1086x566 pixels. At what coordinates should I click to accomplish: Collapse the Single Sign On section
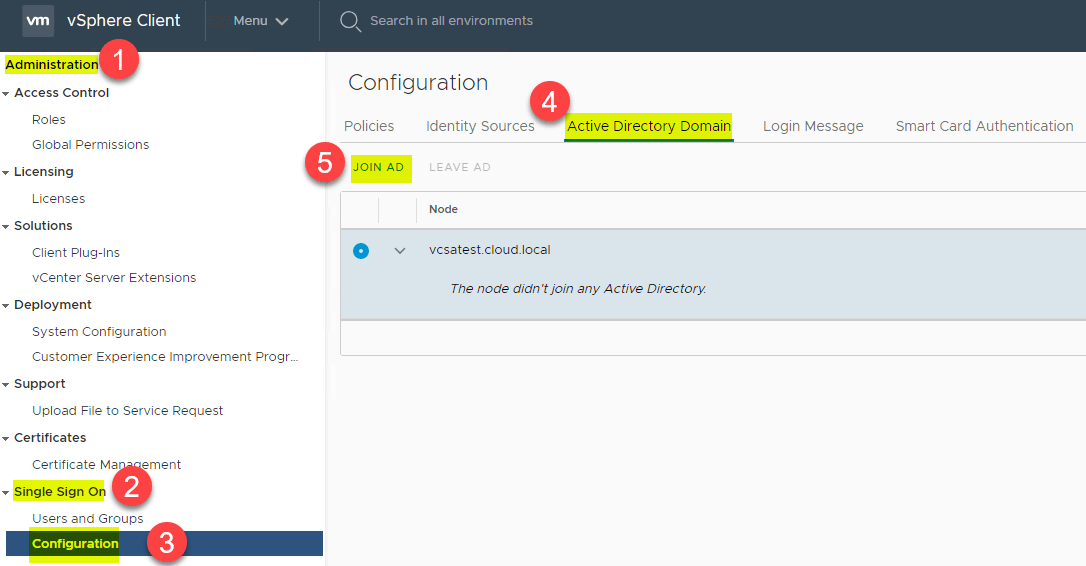[x=6, y=493]
